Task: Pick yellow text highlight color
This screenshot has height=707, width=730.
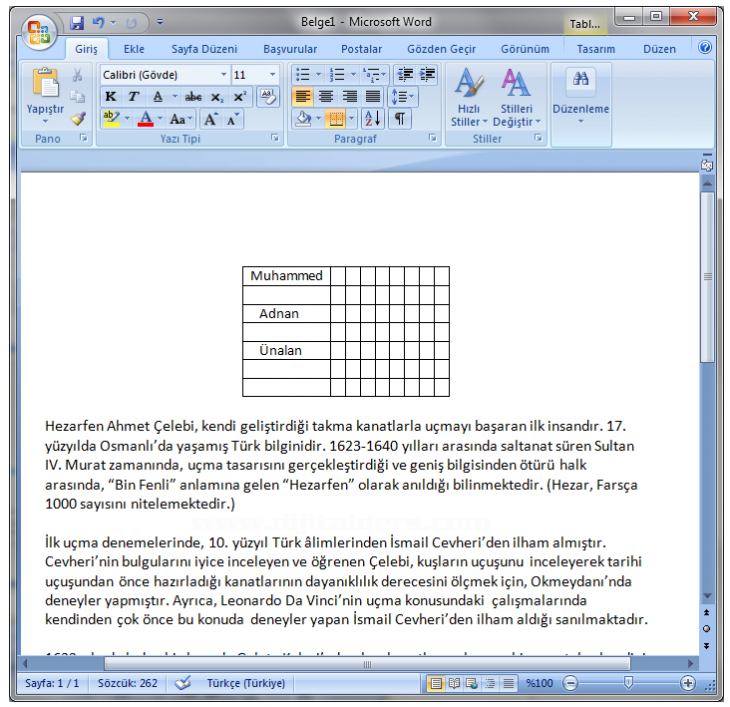Action: pos(111,119)
